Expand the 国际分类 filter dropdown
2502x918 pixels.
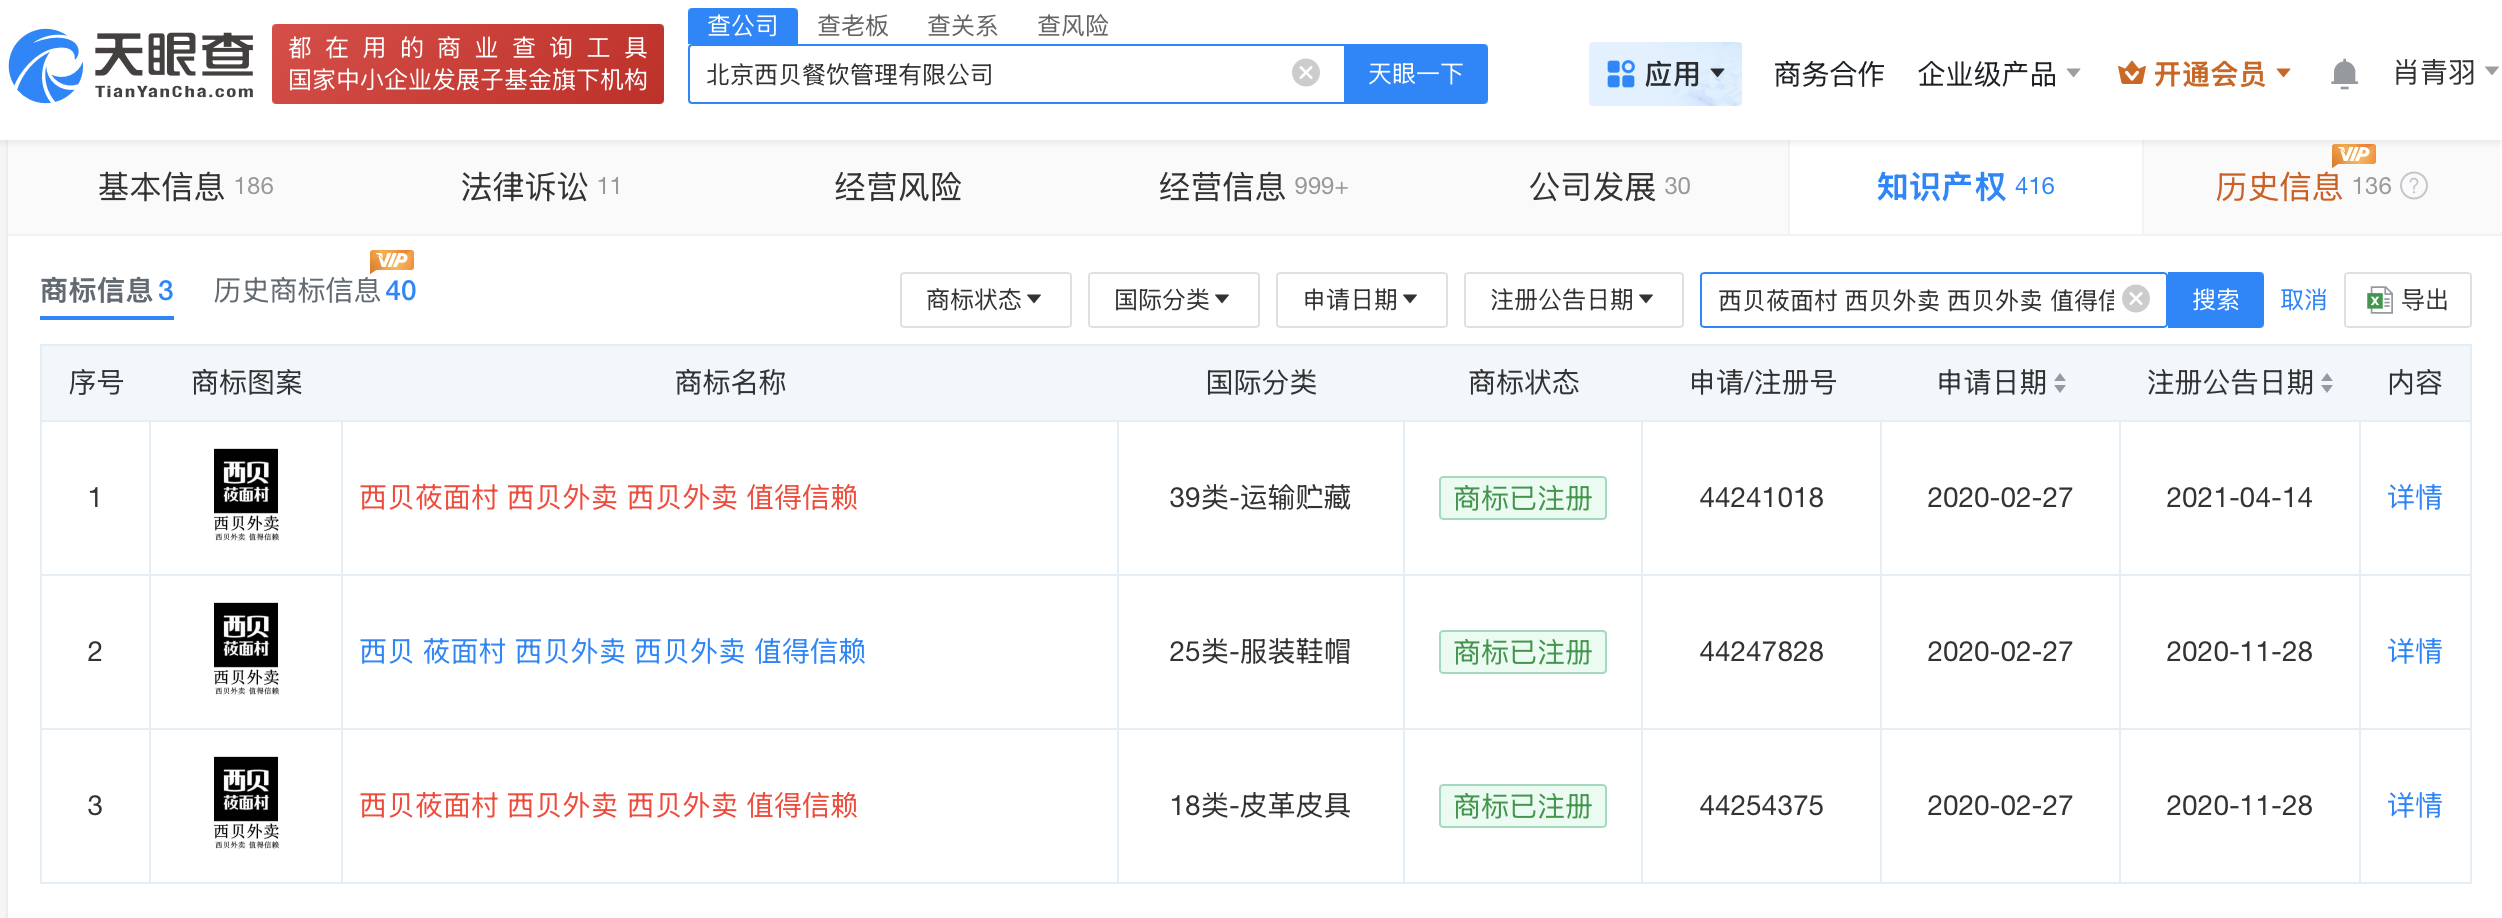[x=1173, y=299]
